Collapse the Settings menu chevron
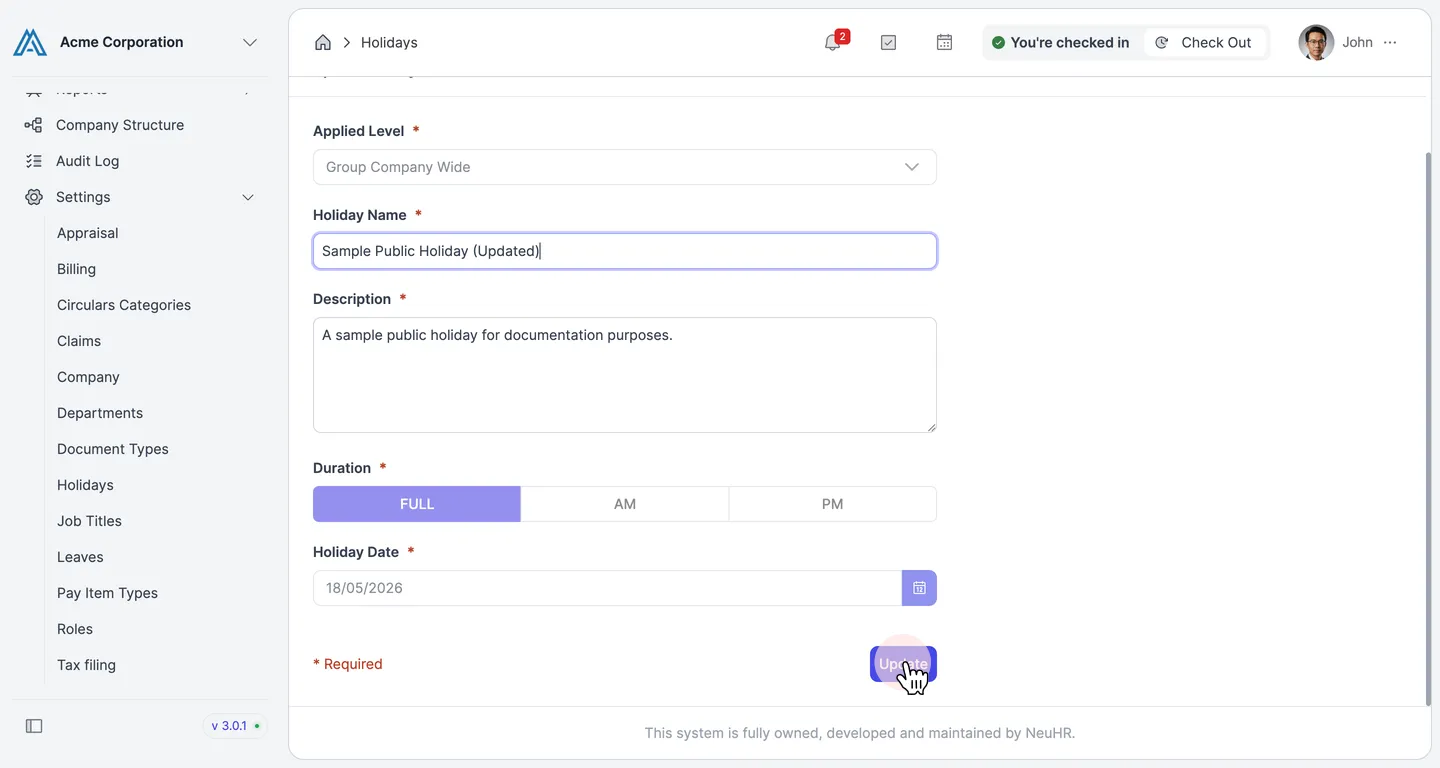This screenshot has height=768, width=1440. 248,197
